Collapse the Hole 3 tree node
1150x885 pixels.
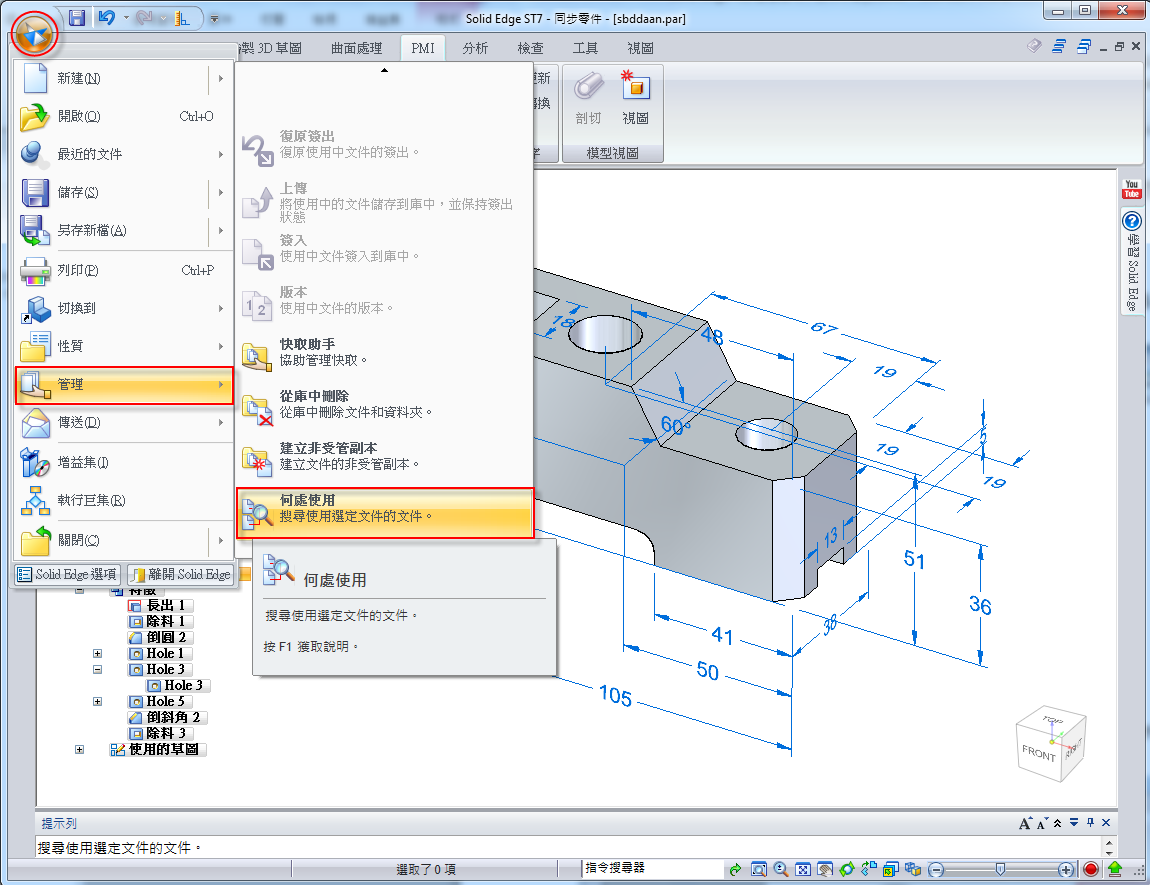[x=98, y=669]
